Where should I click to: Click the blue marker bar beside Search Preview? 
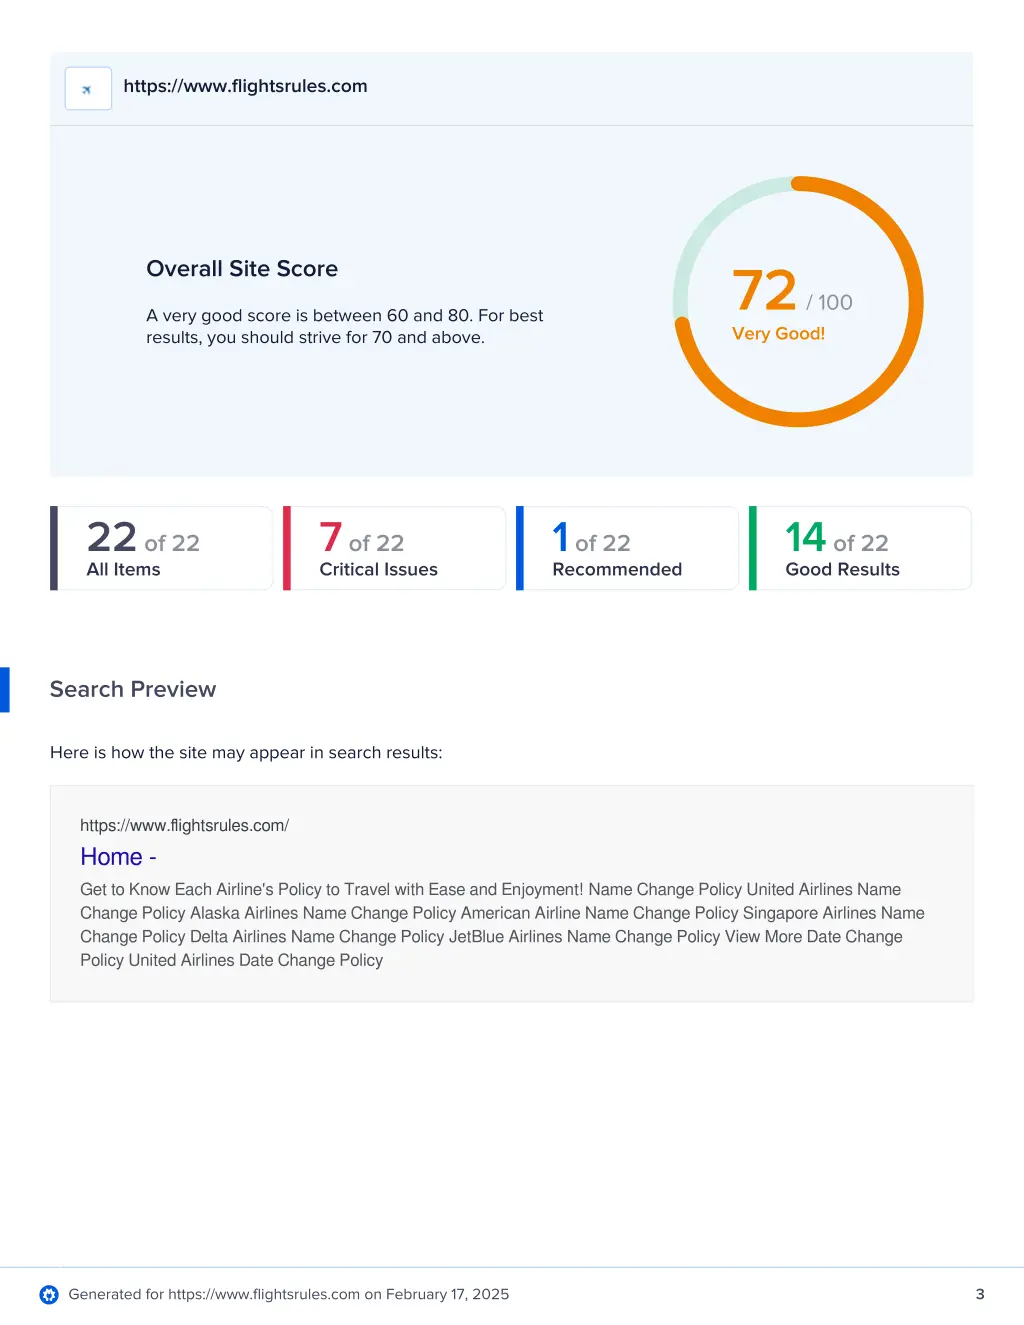[x=5, y=689]
